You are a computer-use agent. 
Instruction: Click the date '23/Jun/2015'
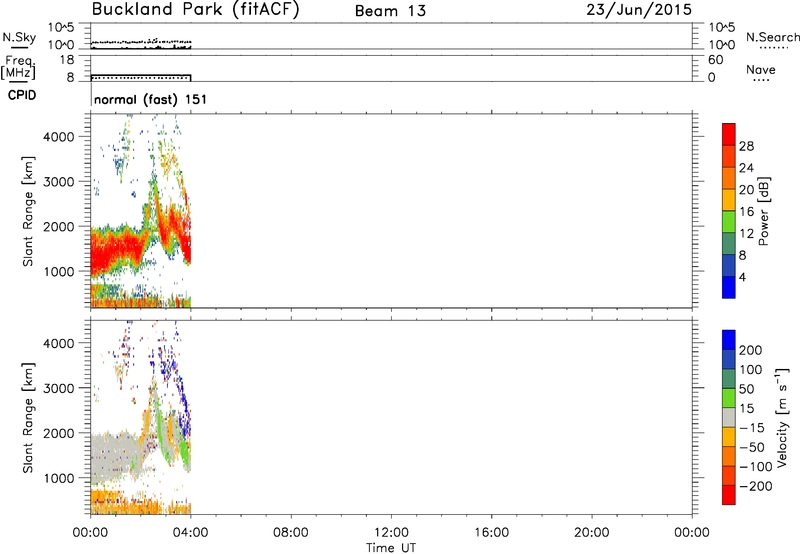click(x=639, y=10)
